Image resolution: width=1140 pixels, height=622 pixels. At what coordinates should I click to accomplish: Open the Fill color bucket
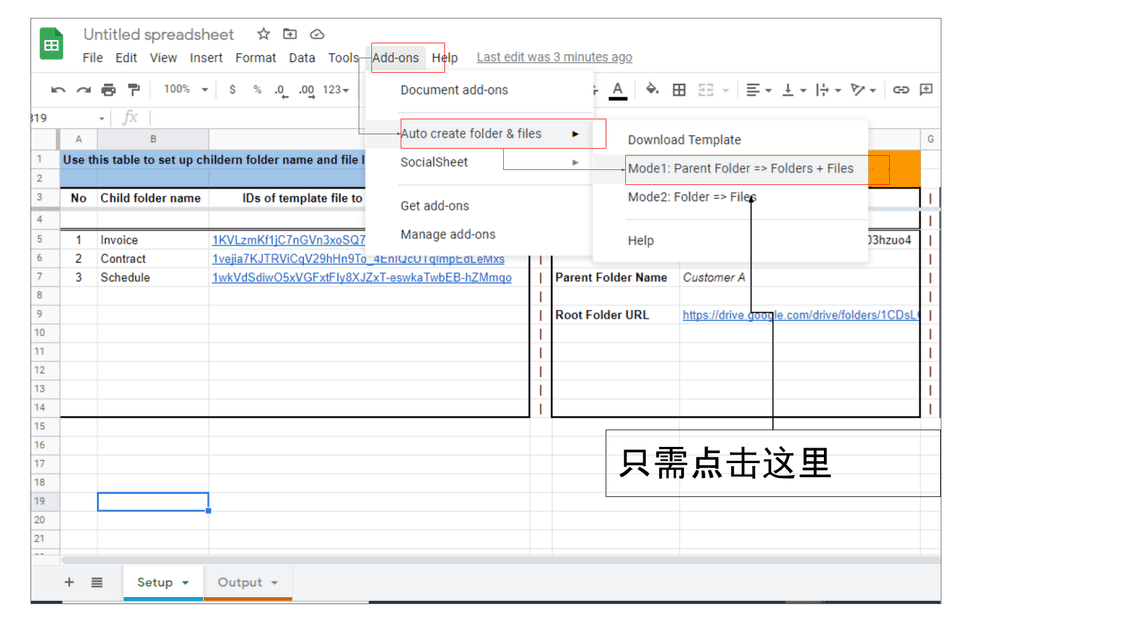(x=652, y=90)
